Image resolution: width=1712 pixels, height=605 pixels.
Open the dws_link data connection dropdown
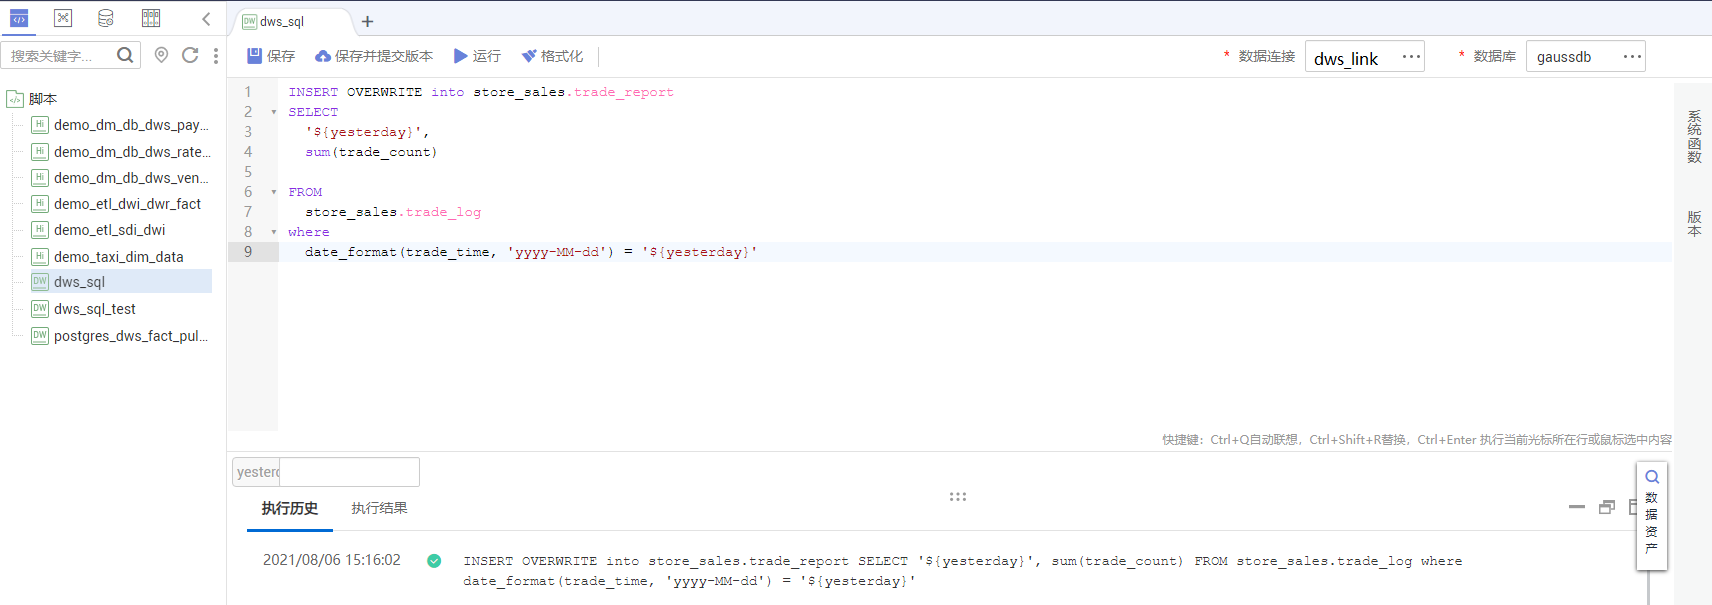[x=1364, y=57]
